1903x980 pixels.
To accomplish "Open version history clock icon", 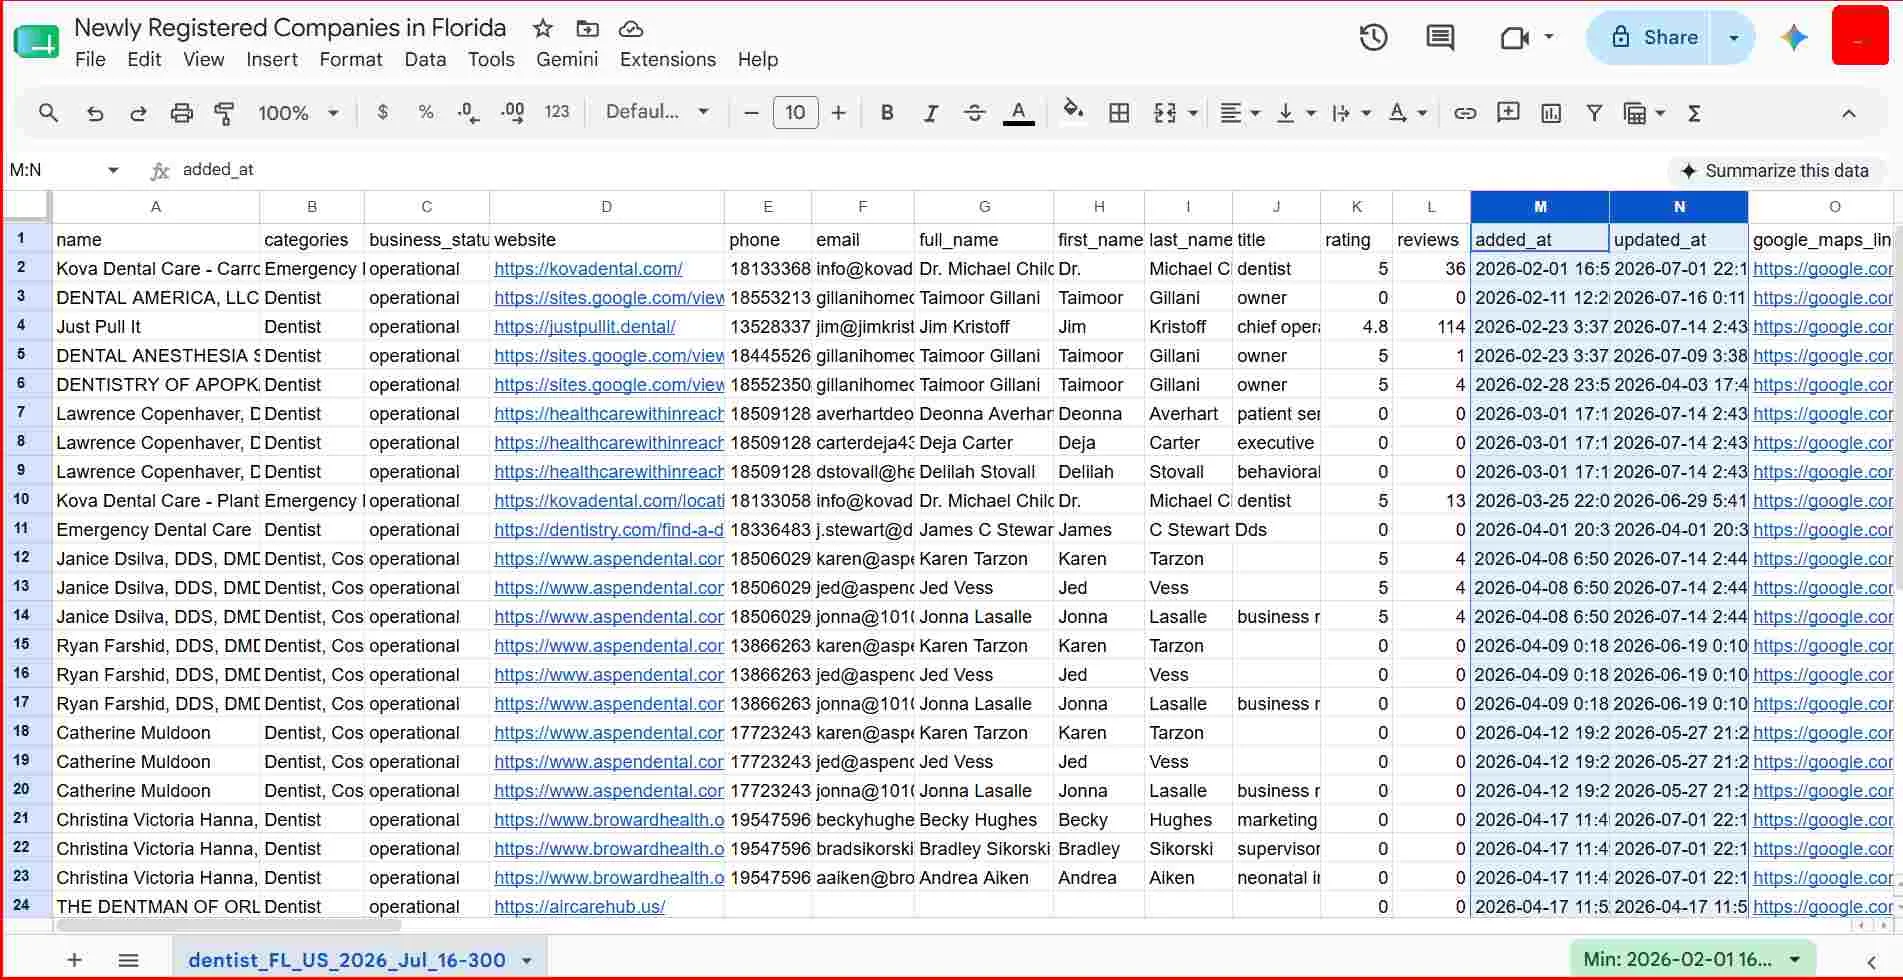I will coord(1374,38).
